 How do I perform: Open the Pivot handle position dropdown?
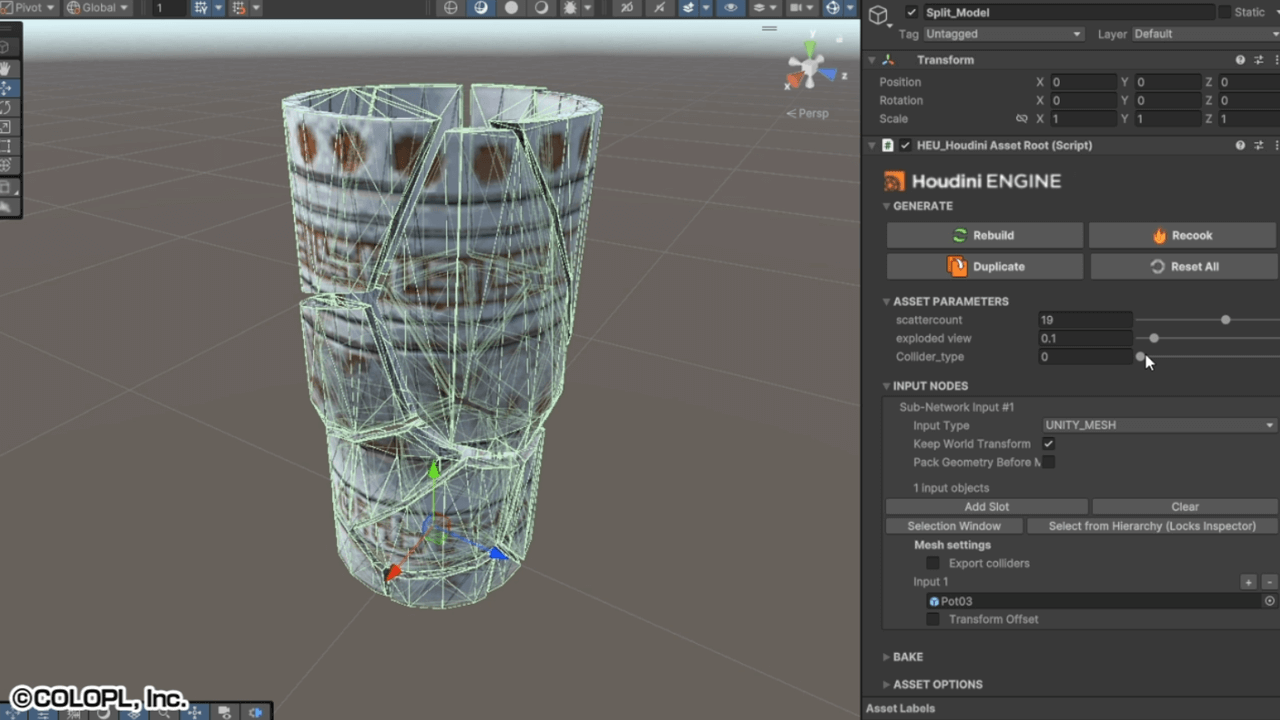coord(27,8)
